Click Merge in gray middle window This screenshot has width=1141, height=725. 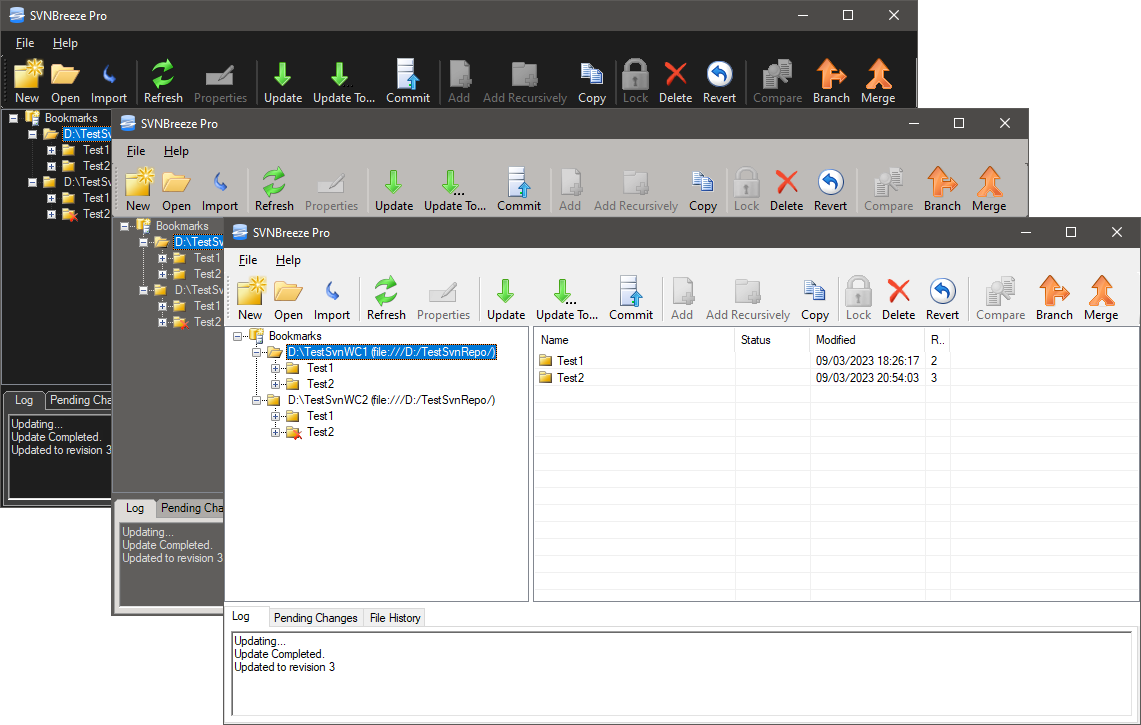coord(989,191)
